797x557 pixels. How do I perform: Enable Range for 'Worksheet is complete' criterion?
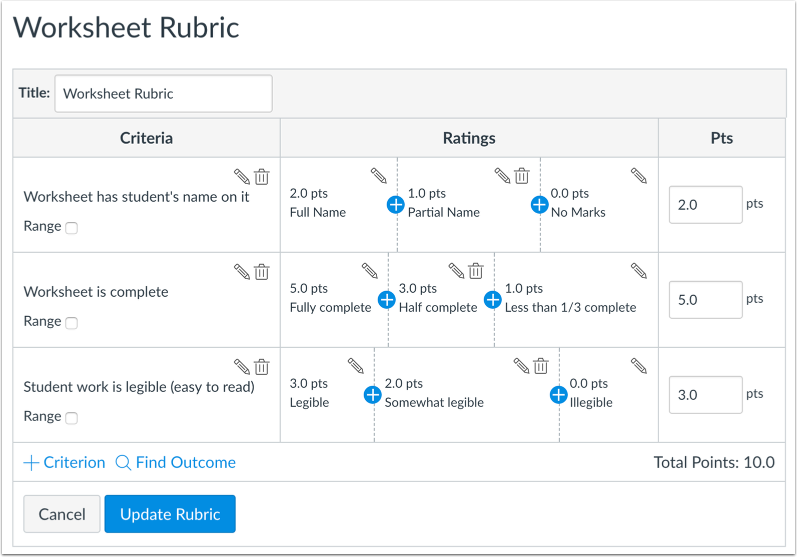pyautogui.click(x=72, y=323)
